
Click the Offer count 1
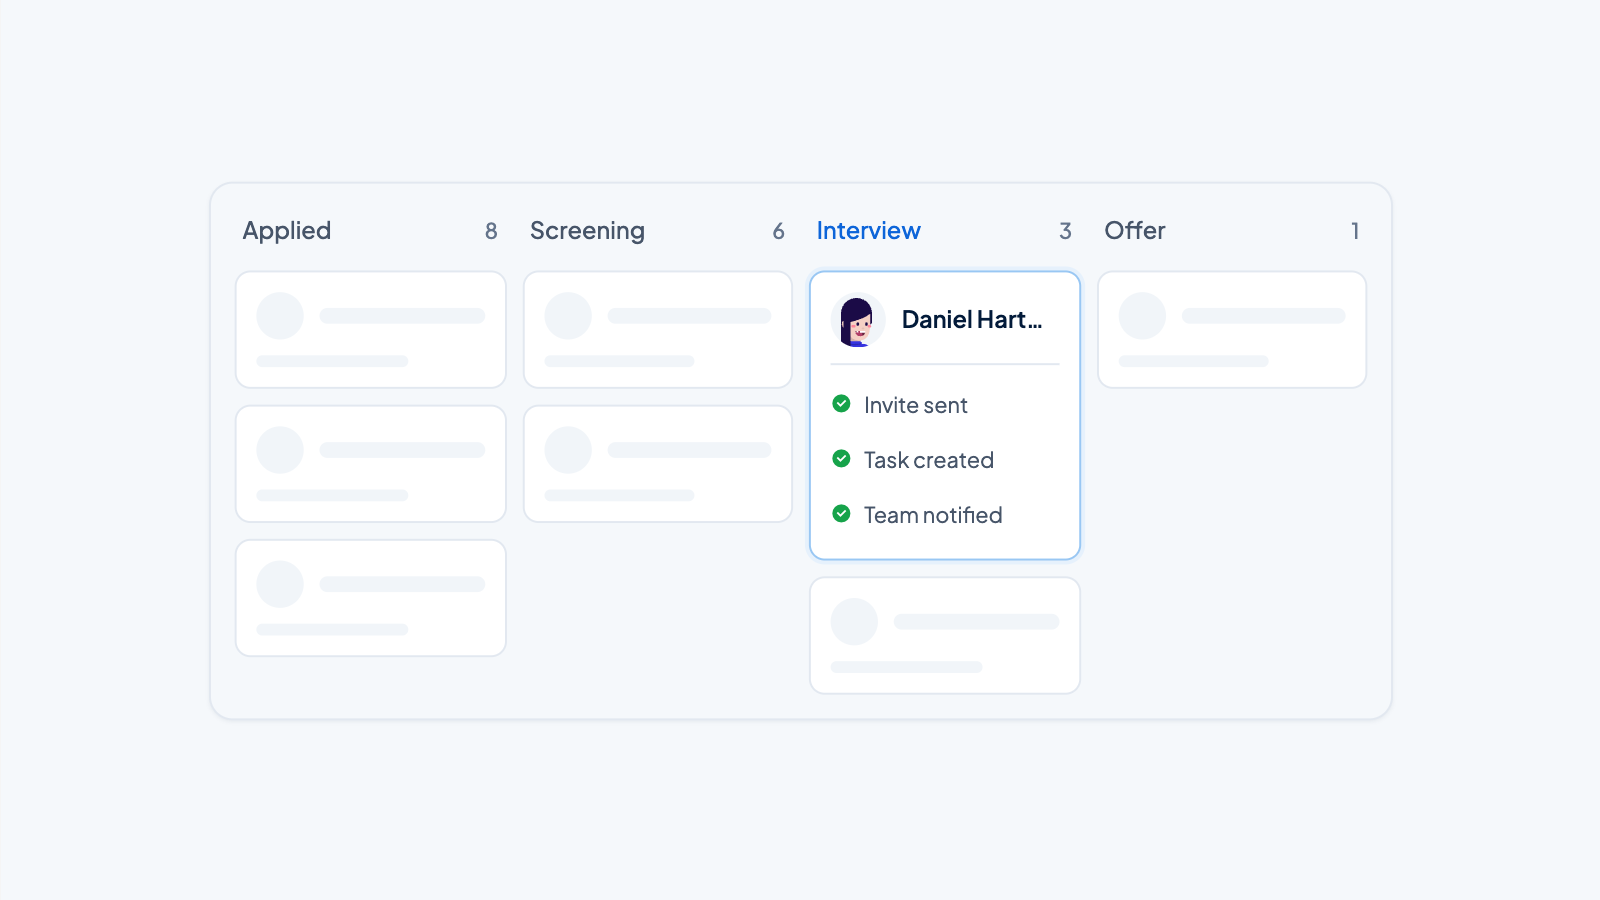pyautogui.click(x=1355, y=231)
